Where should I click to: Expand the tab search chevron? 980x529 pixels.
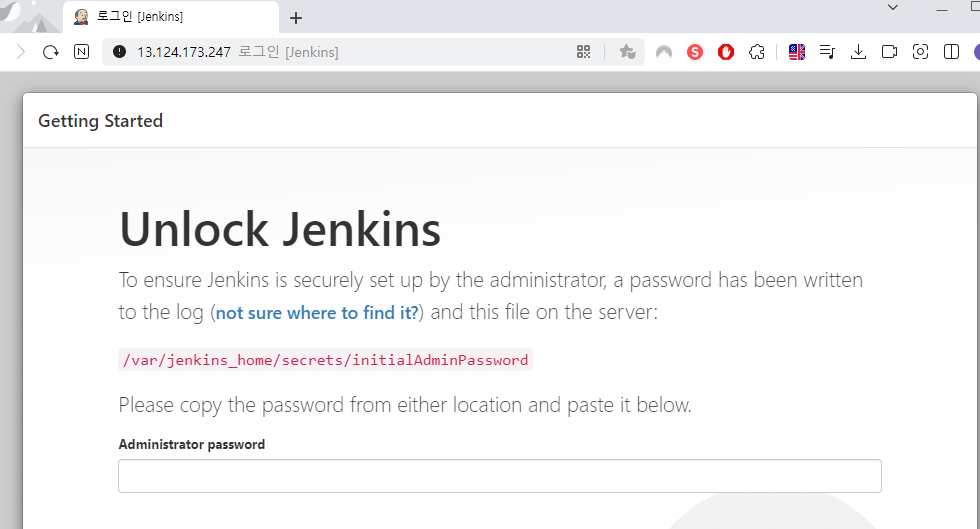point(893,8)
